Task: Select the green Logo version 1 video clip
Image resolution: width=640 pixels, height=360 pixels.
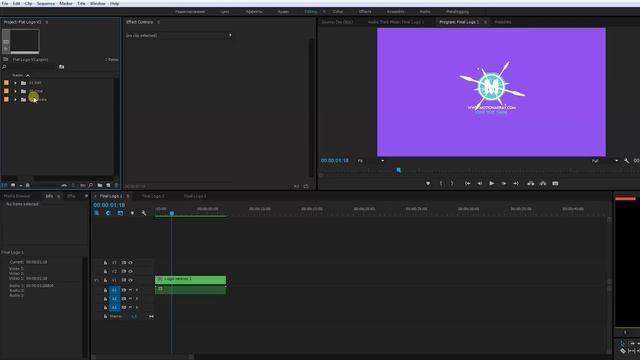Action: pos(190,280)
